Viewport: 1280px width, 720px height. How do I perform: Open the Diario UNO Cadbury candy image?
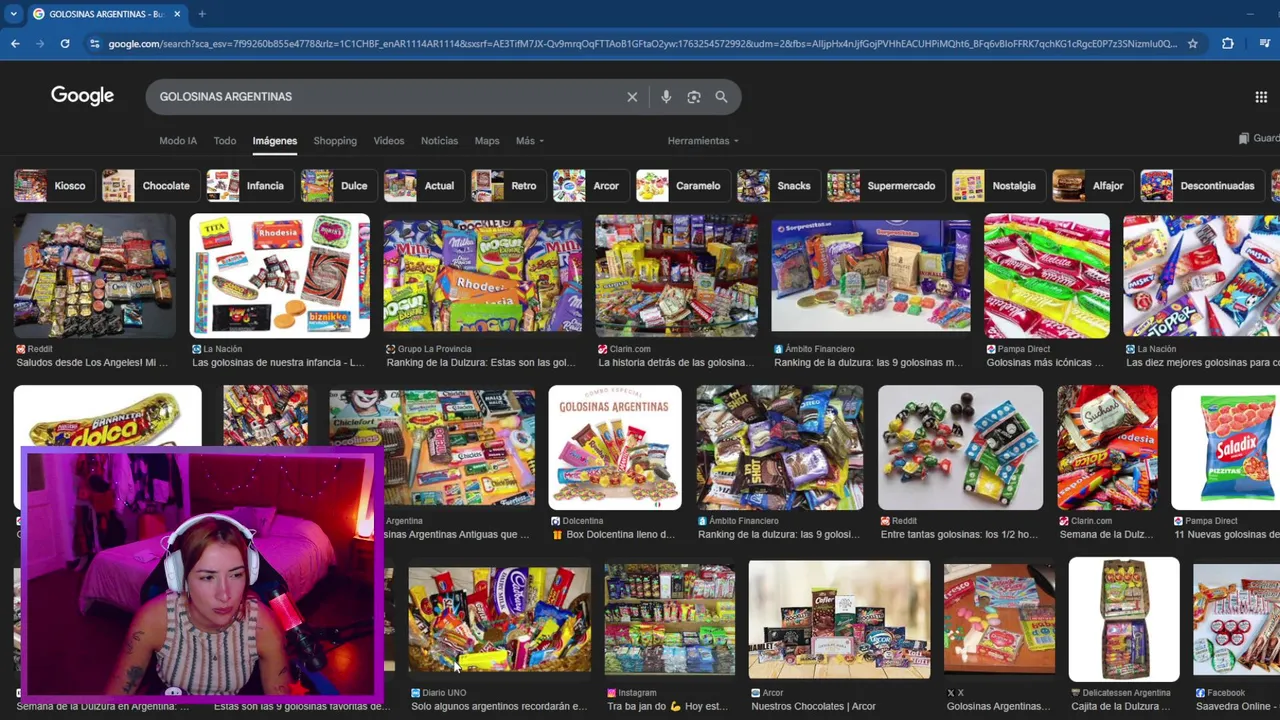(x=500, y=620)
